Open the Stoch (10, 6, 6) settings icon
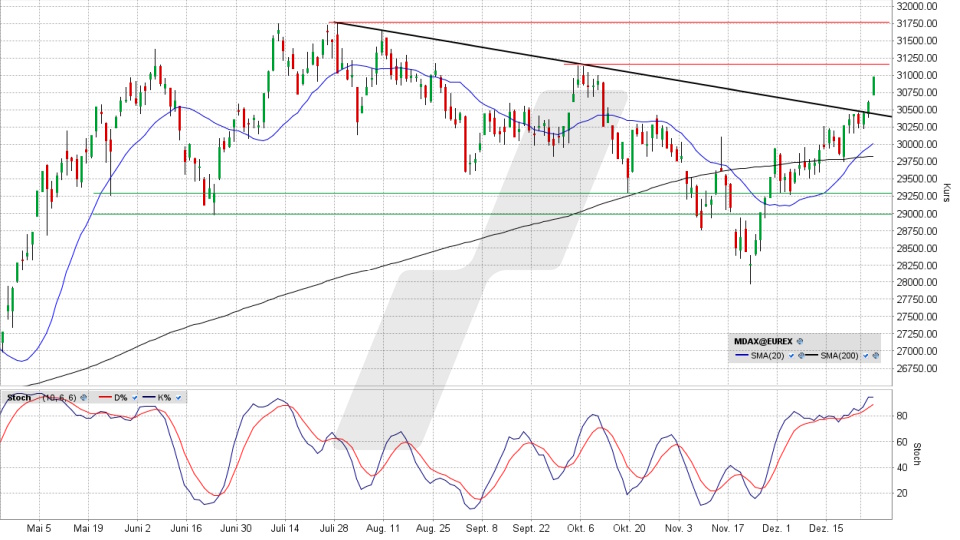This screenshot has height=540, width=960. pos(84,397)
